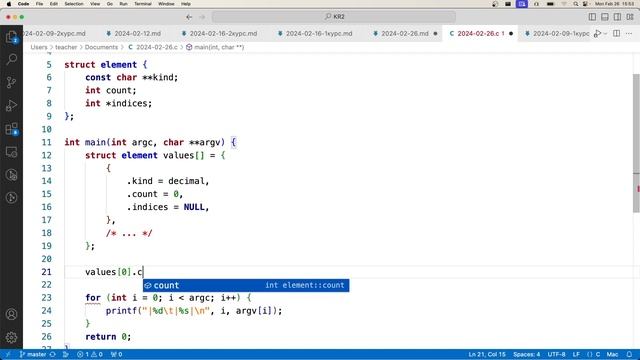Image resolution: width=640 pixels, height=360 pixels.
Task: Open the Apple menu
Action: click(9, 4)
